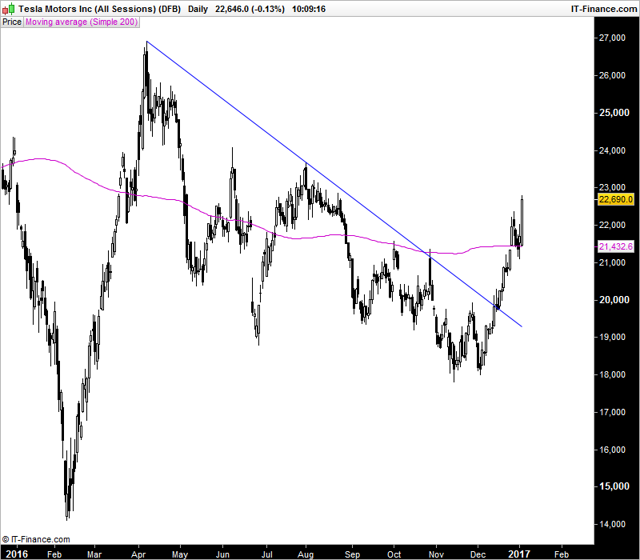
Task: Click the candlestick chart icon beside the title
Action: [x=9, y=8]
